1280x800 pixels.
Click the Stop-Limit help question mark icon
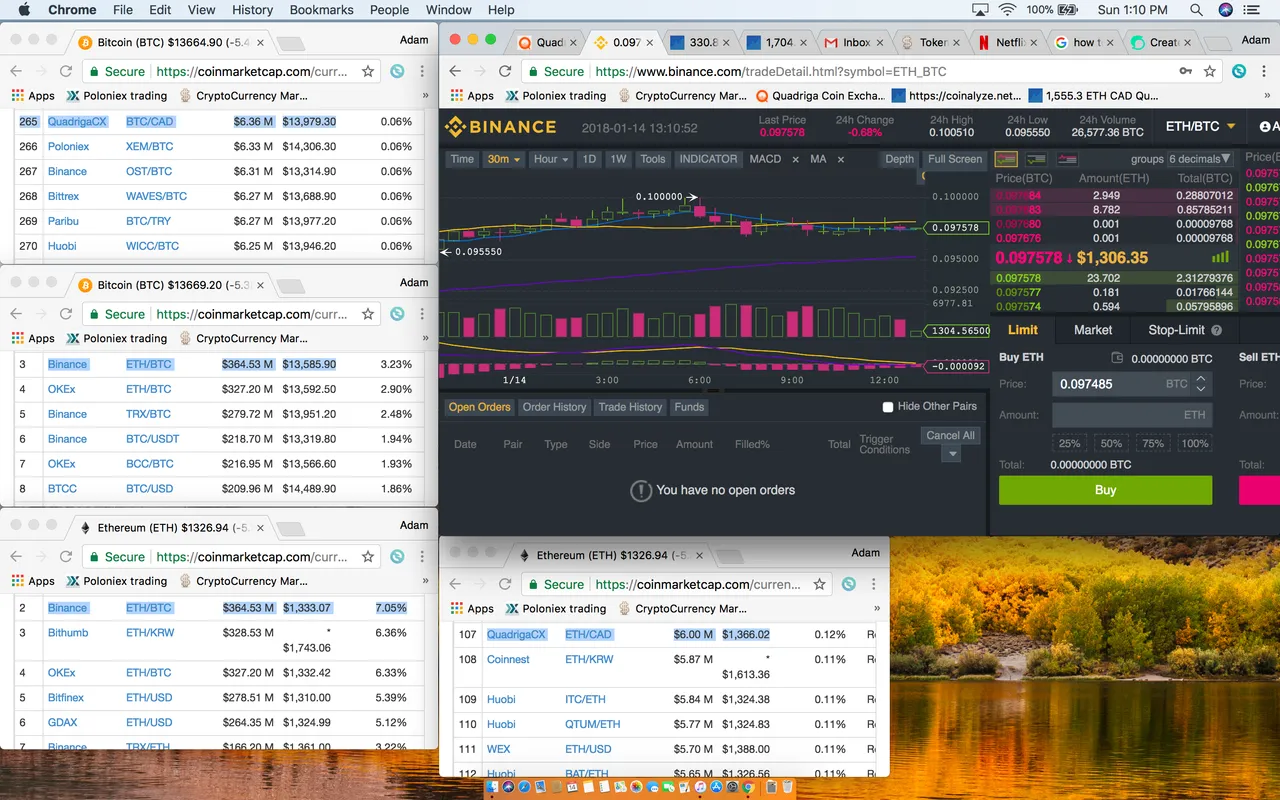pos(1217,330)
